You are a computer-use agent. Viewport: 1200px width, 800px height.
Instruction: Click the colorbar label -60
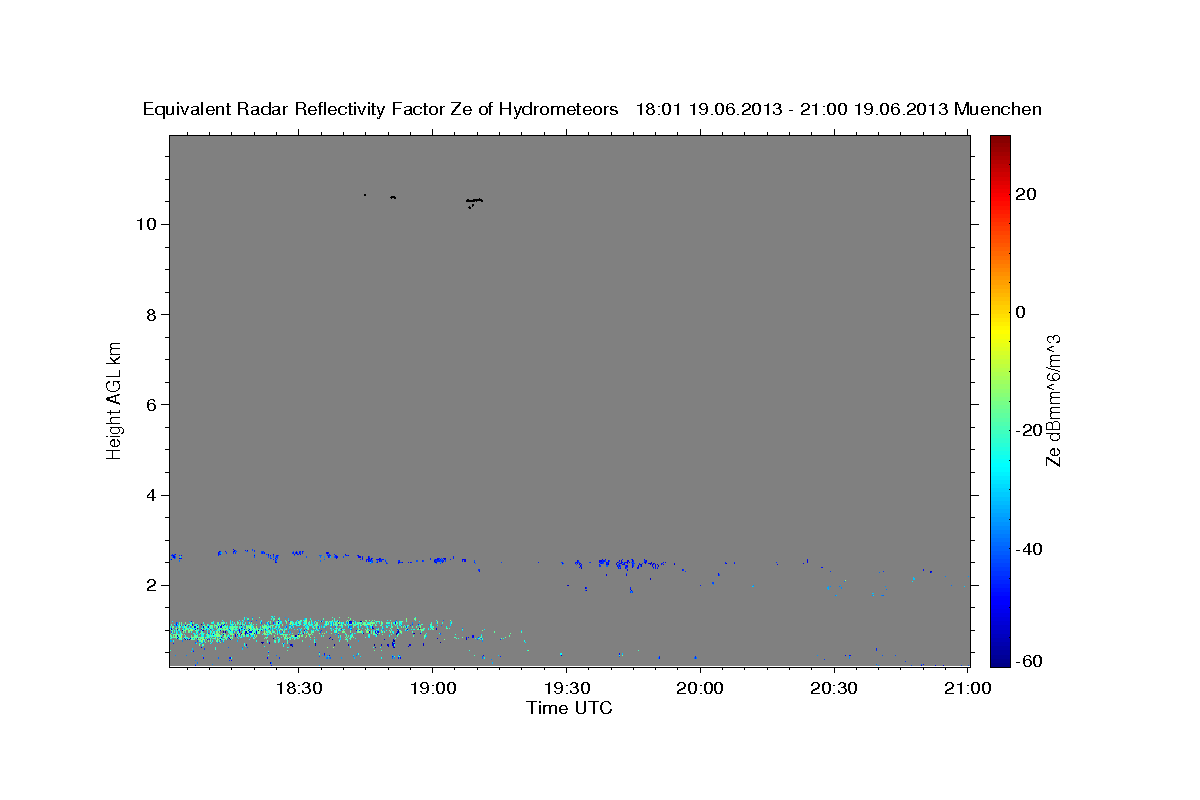pos(1029,662)
